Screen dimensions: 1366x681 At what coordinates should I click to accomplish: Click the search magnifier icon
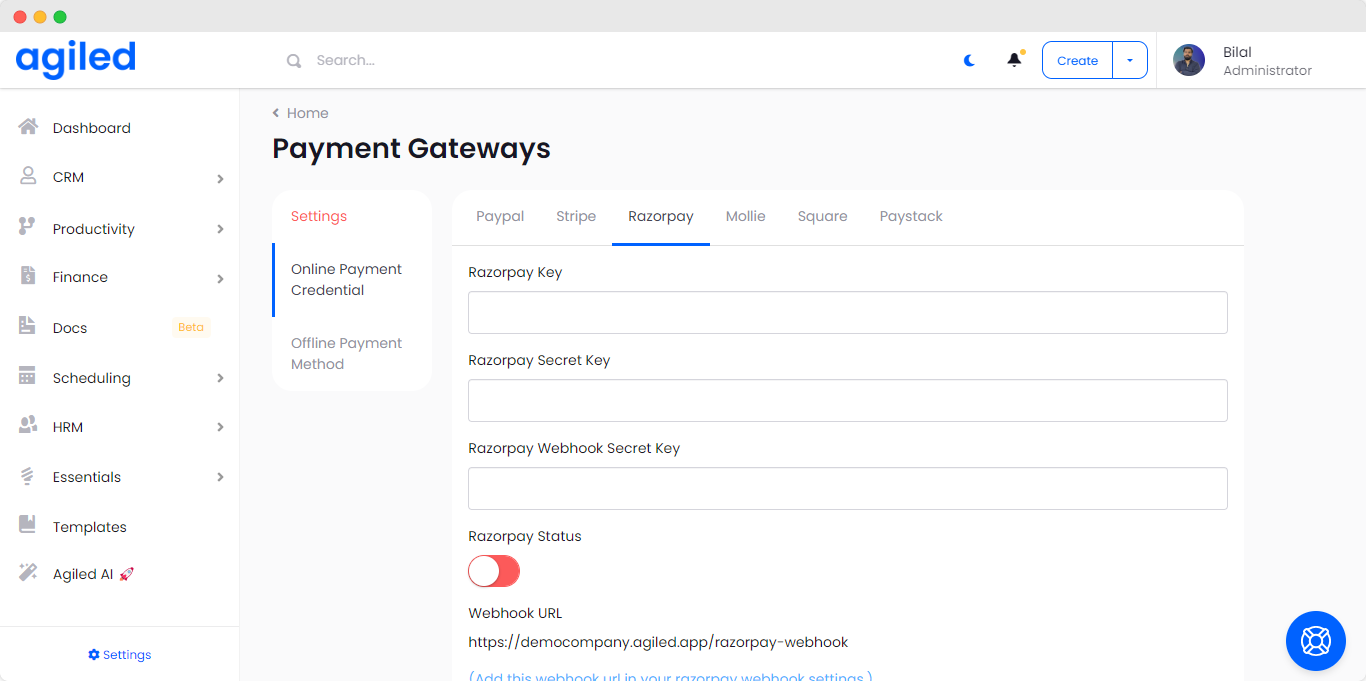[x=294, y=61]
